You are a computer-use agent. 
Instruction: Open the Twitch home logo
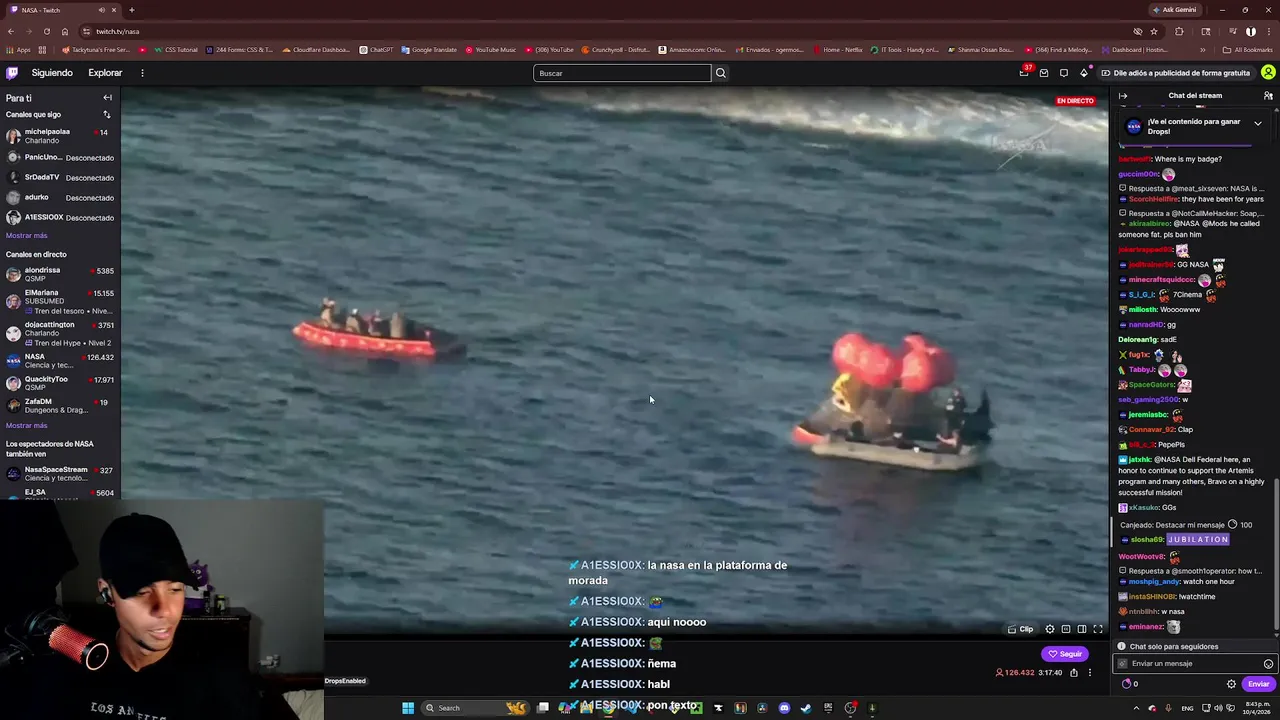pos(12,73)
